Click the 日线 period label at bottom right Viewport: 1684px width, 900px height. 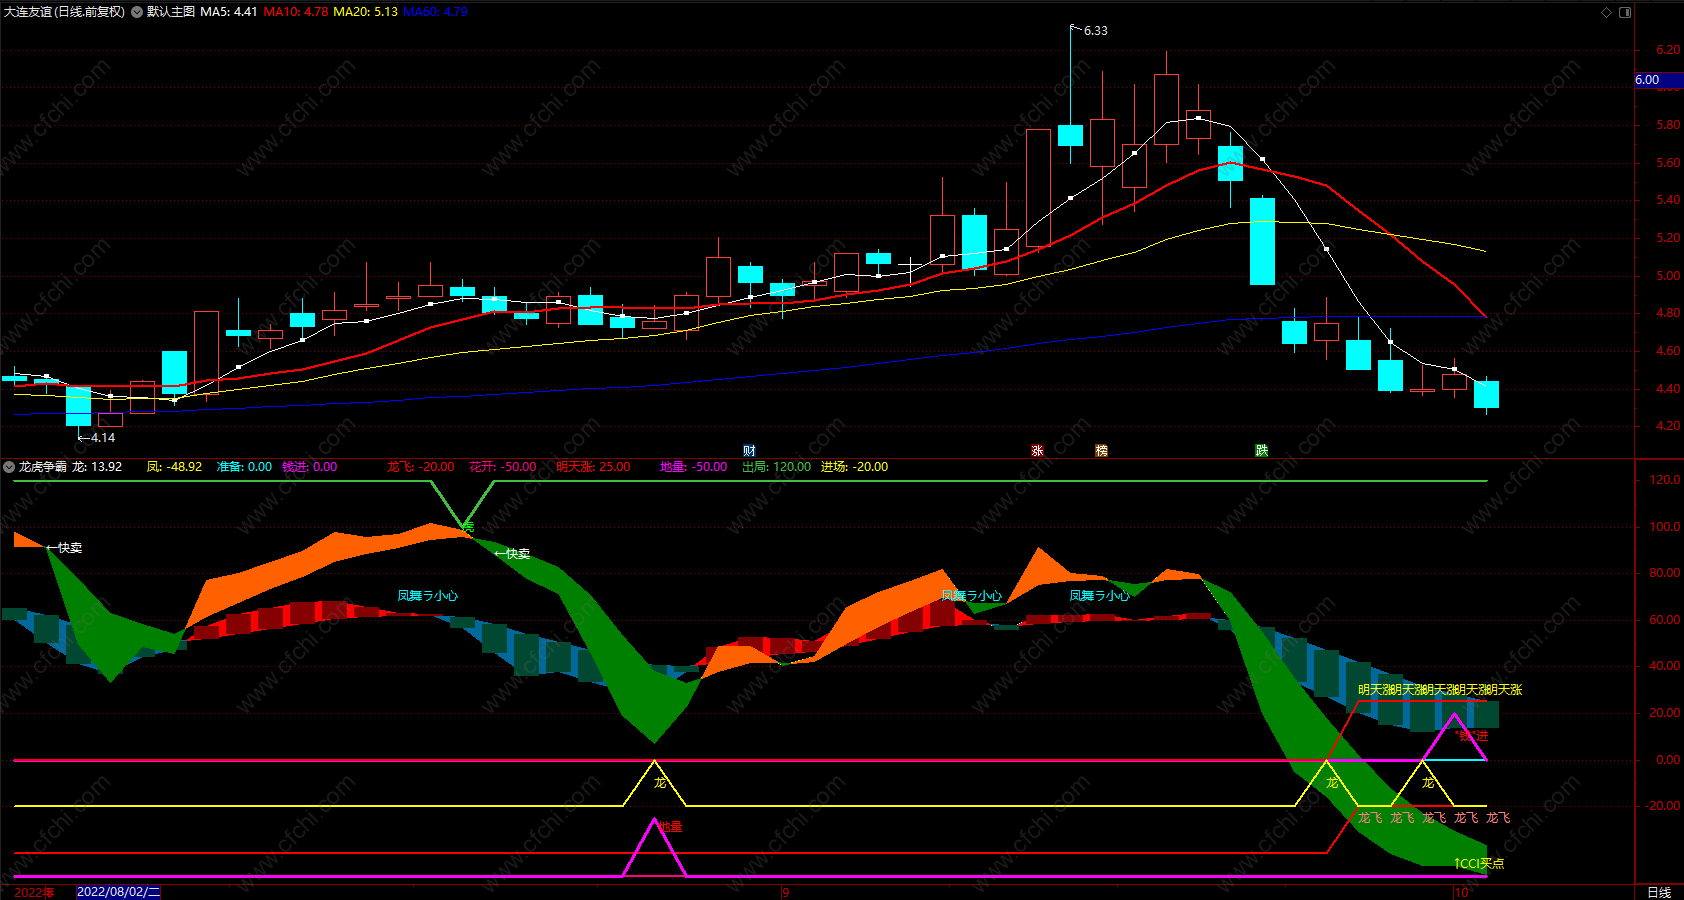pyautogui.click(x=1659, y=892)
